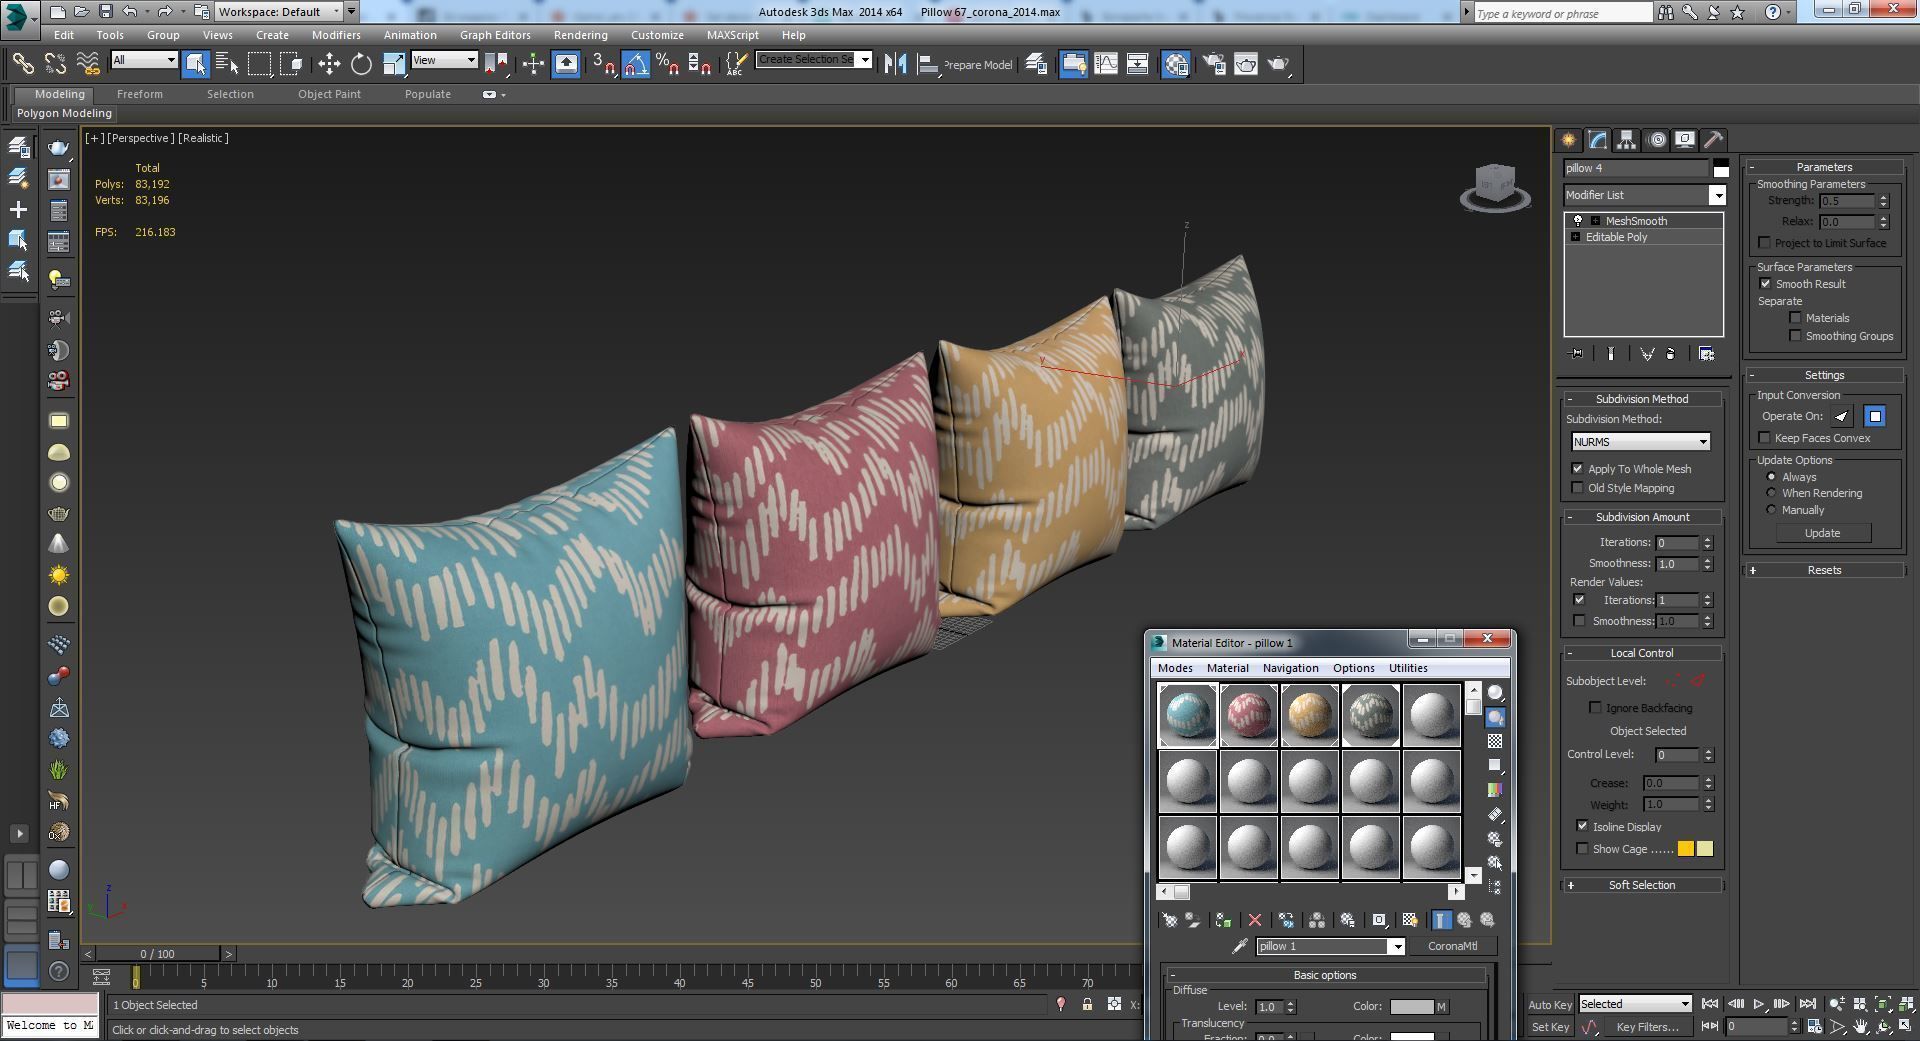This screenshot has height=1041, width=1920.
Task: Enable Separate by Smoothing Groups checkbox
Action: point(1795,336)
